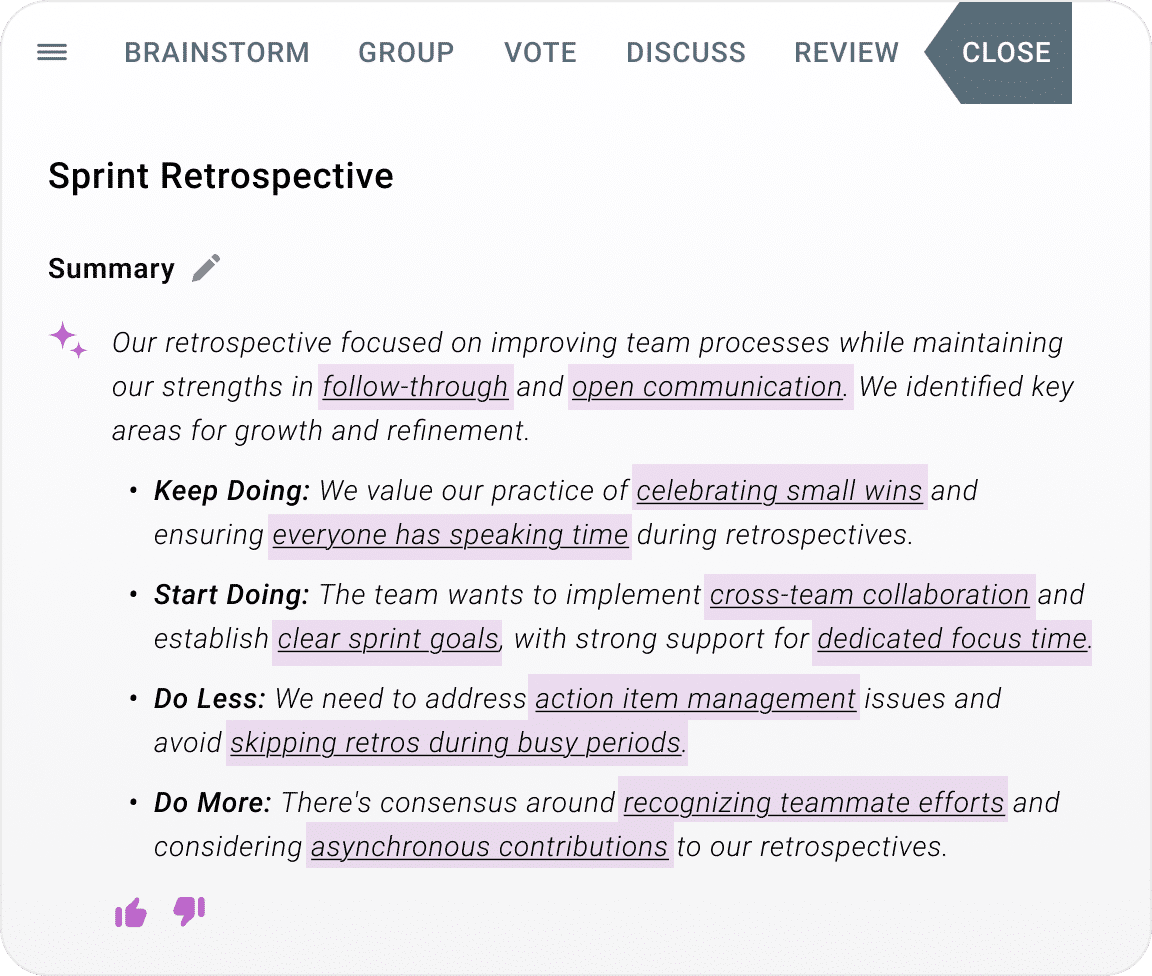The image size is (1152, 976).
Task: Open the hamburger menu
Action: [x=52, y=53]
